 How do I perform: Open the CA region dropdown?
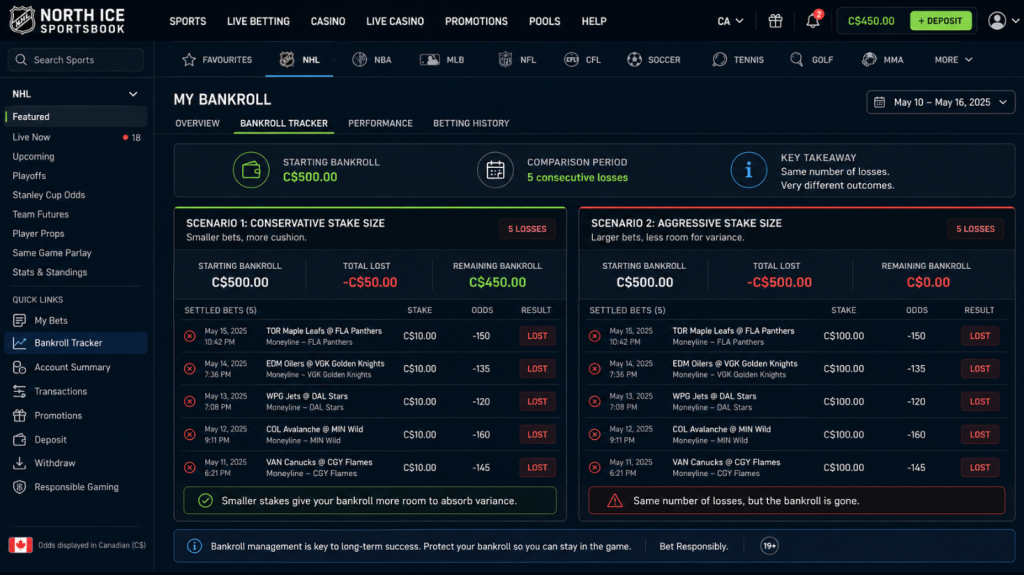(x=730, y=21)
